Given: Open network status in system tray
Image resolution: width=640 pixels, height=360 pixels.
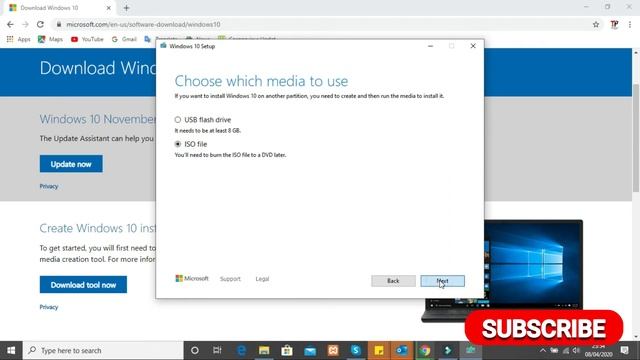Looking at the screenshot, I should 566,350.
